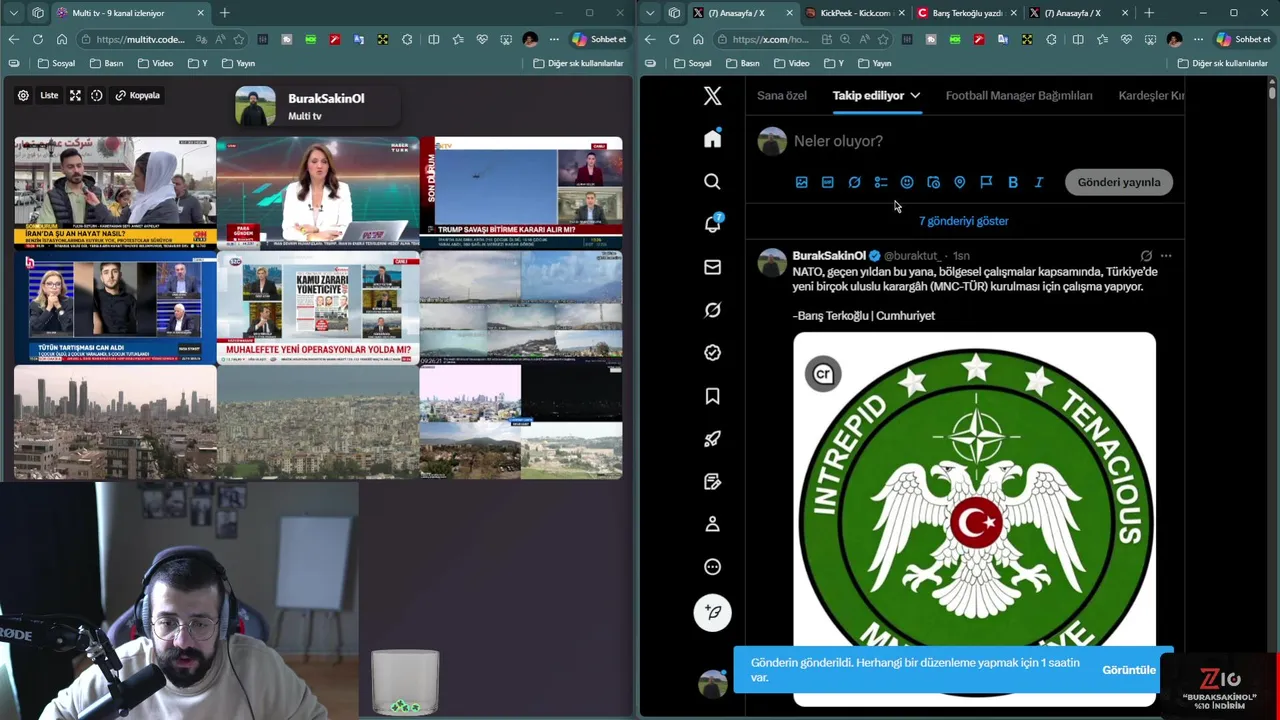This screenshot has width=1280, height=720.
Task: Open X notifications bell
Action: pos(712,224)
